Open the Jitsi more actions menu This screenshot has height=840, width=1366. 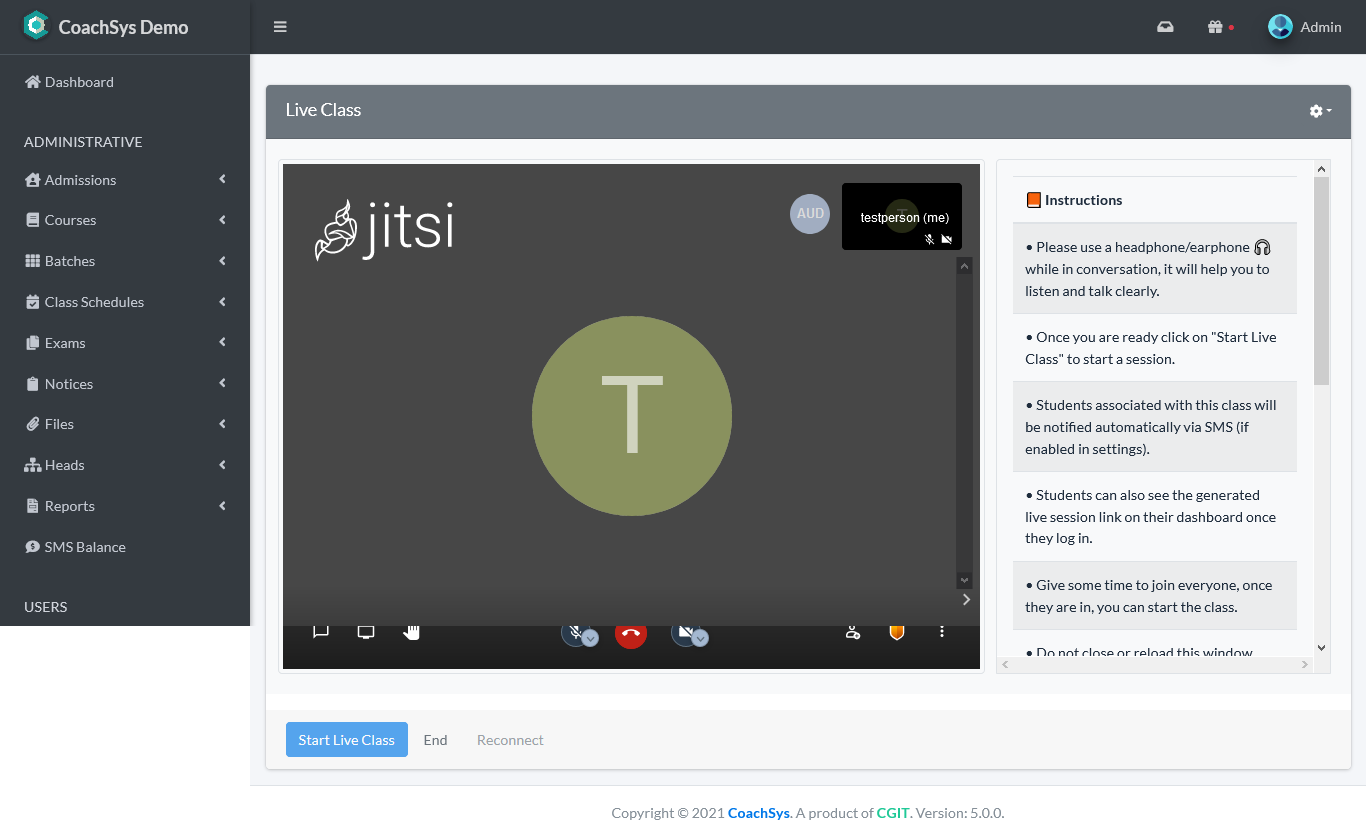[x=941, y=632]
